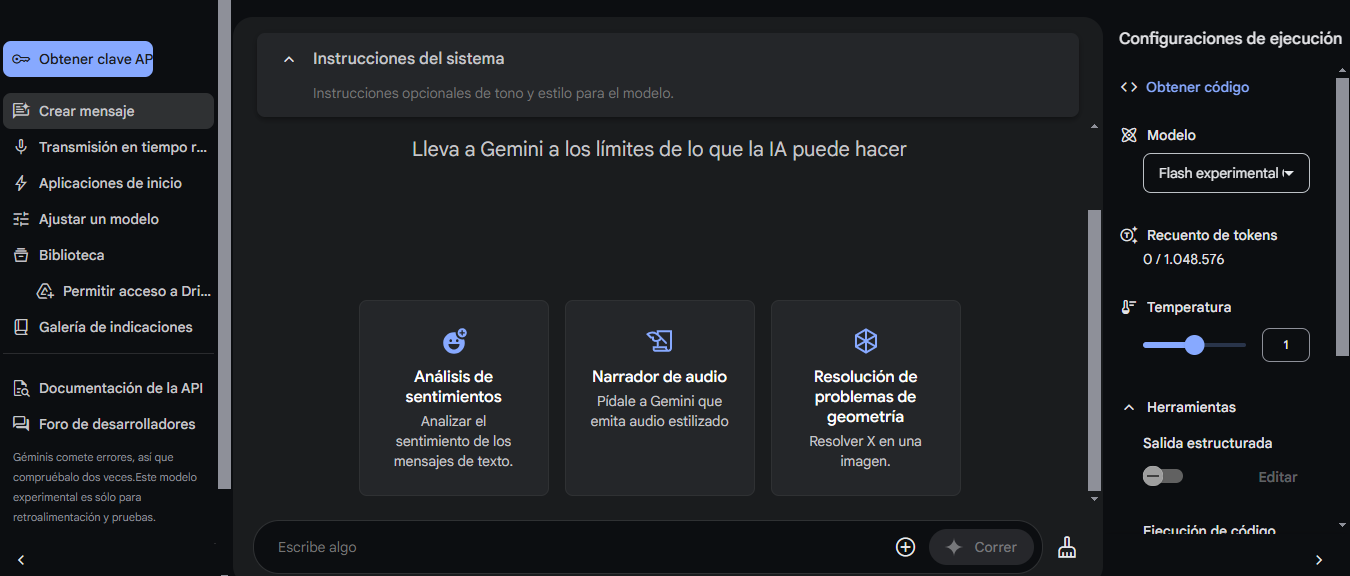Click the Modelo icon in settings panel
1350x576 pixels.
[x=1129, y=135]
